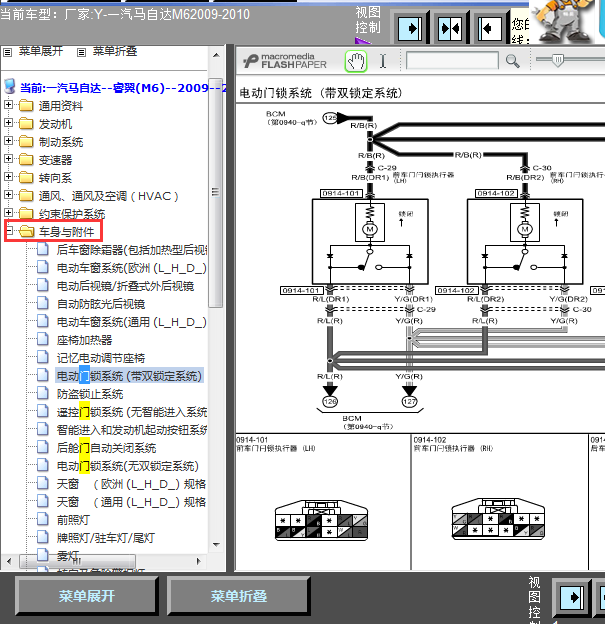Open 电动门锁系统(无双锁定系统) document
This screenshot has height=624, width=605.
tap(127, 466)
